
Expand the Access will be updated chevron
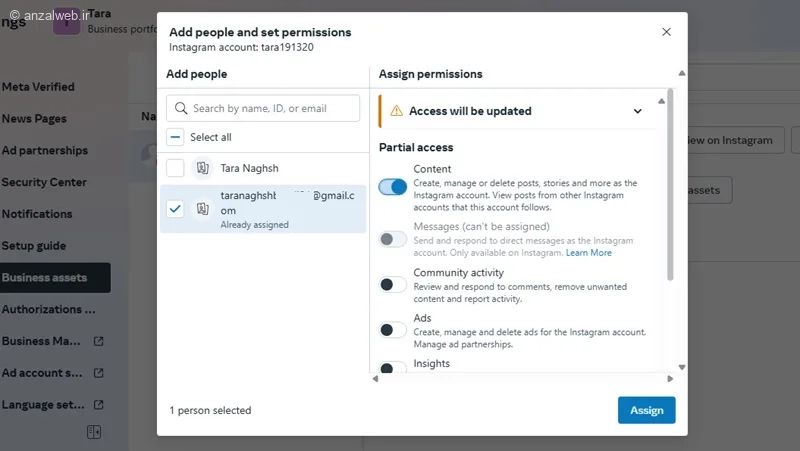pyautogui.click(x=638, y=111)
